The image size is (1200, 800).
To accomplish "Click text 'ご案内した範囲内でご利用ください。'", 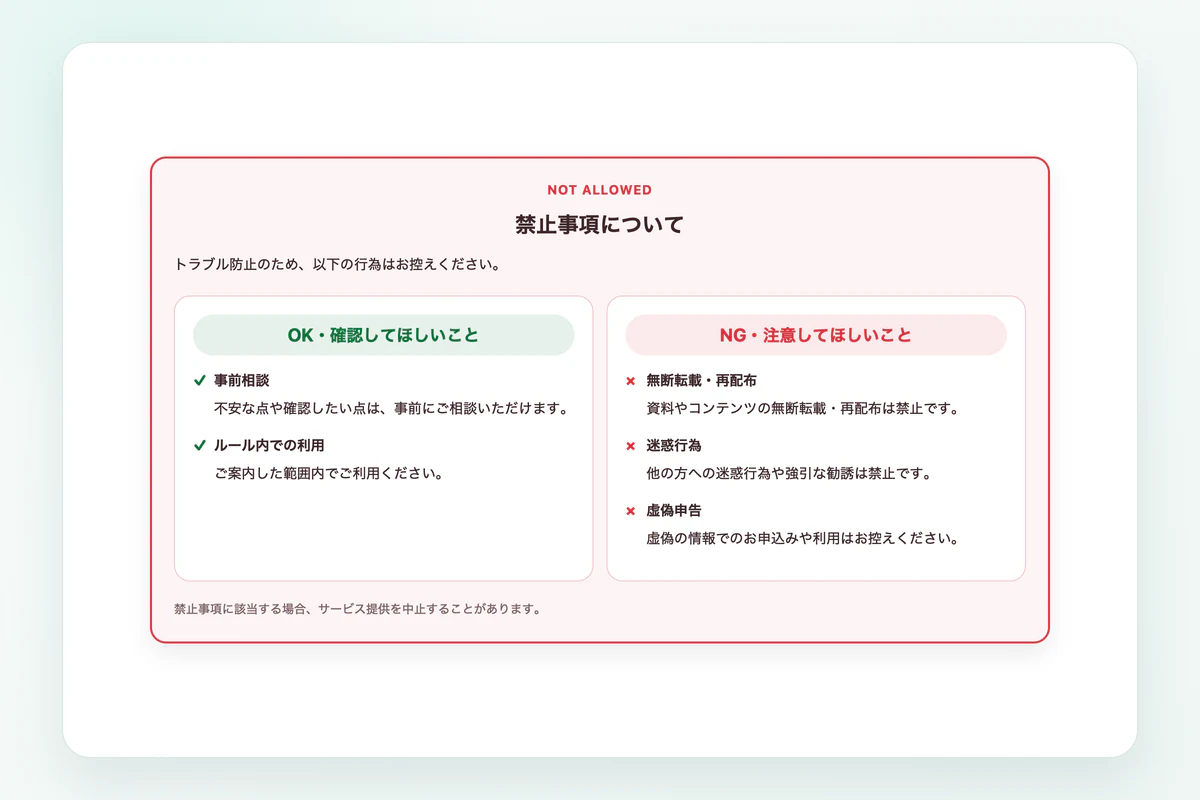I will [x=328, y=472].
